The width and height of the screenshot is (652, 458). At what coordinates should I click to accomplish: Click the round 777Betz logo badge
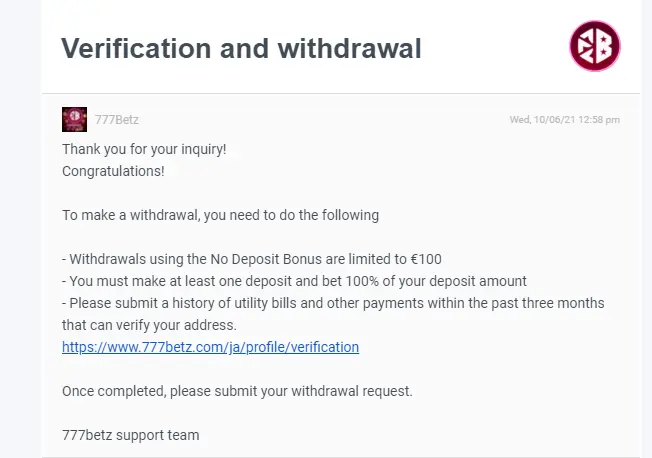coord(595,46)
